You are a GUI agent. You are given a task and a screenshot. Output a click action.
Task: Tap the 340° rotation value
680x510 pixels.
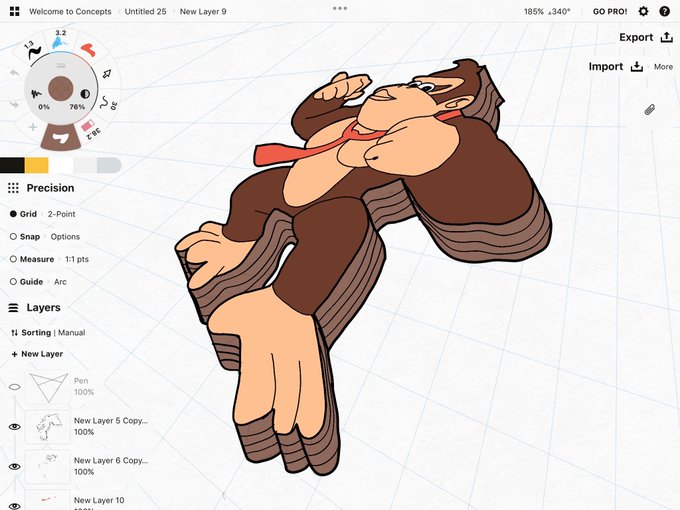559,12
